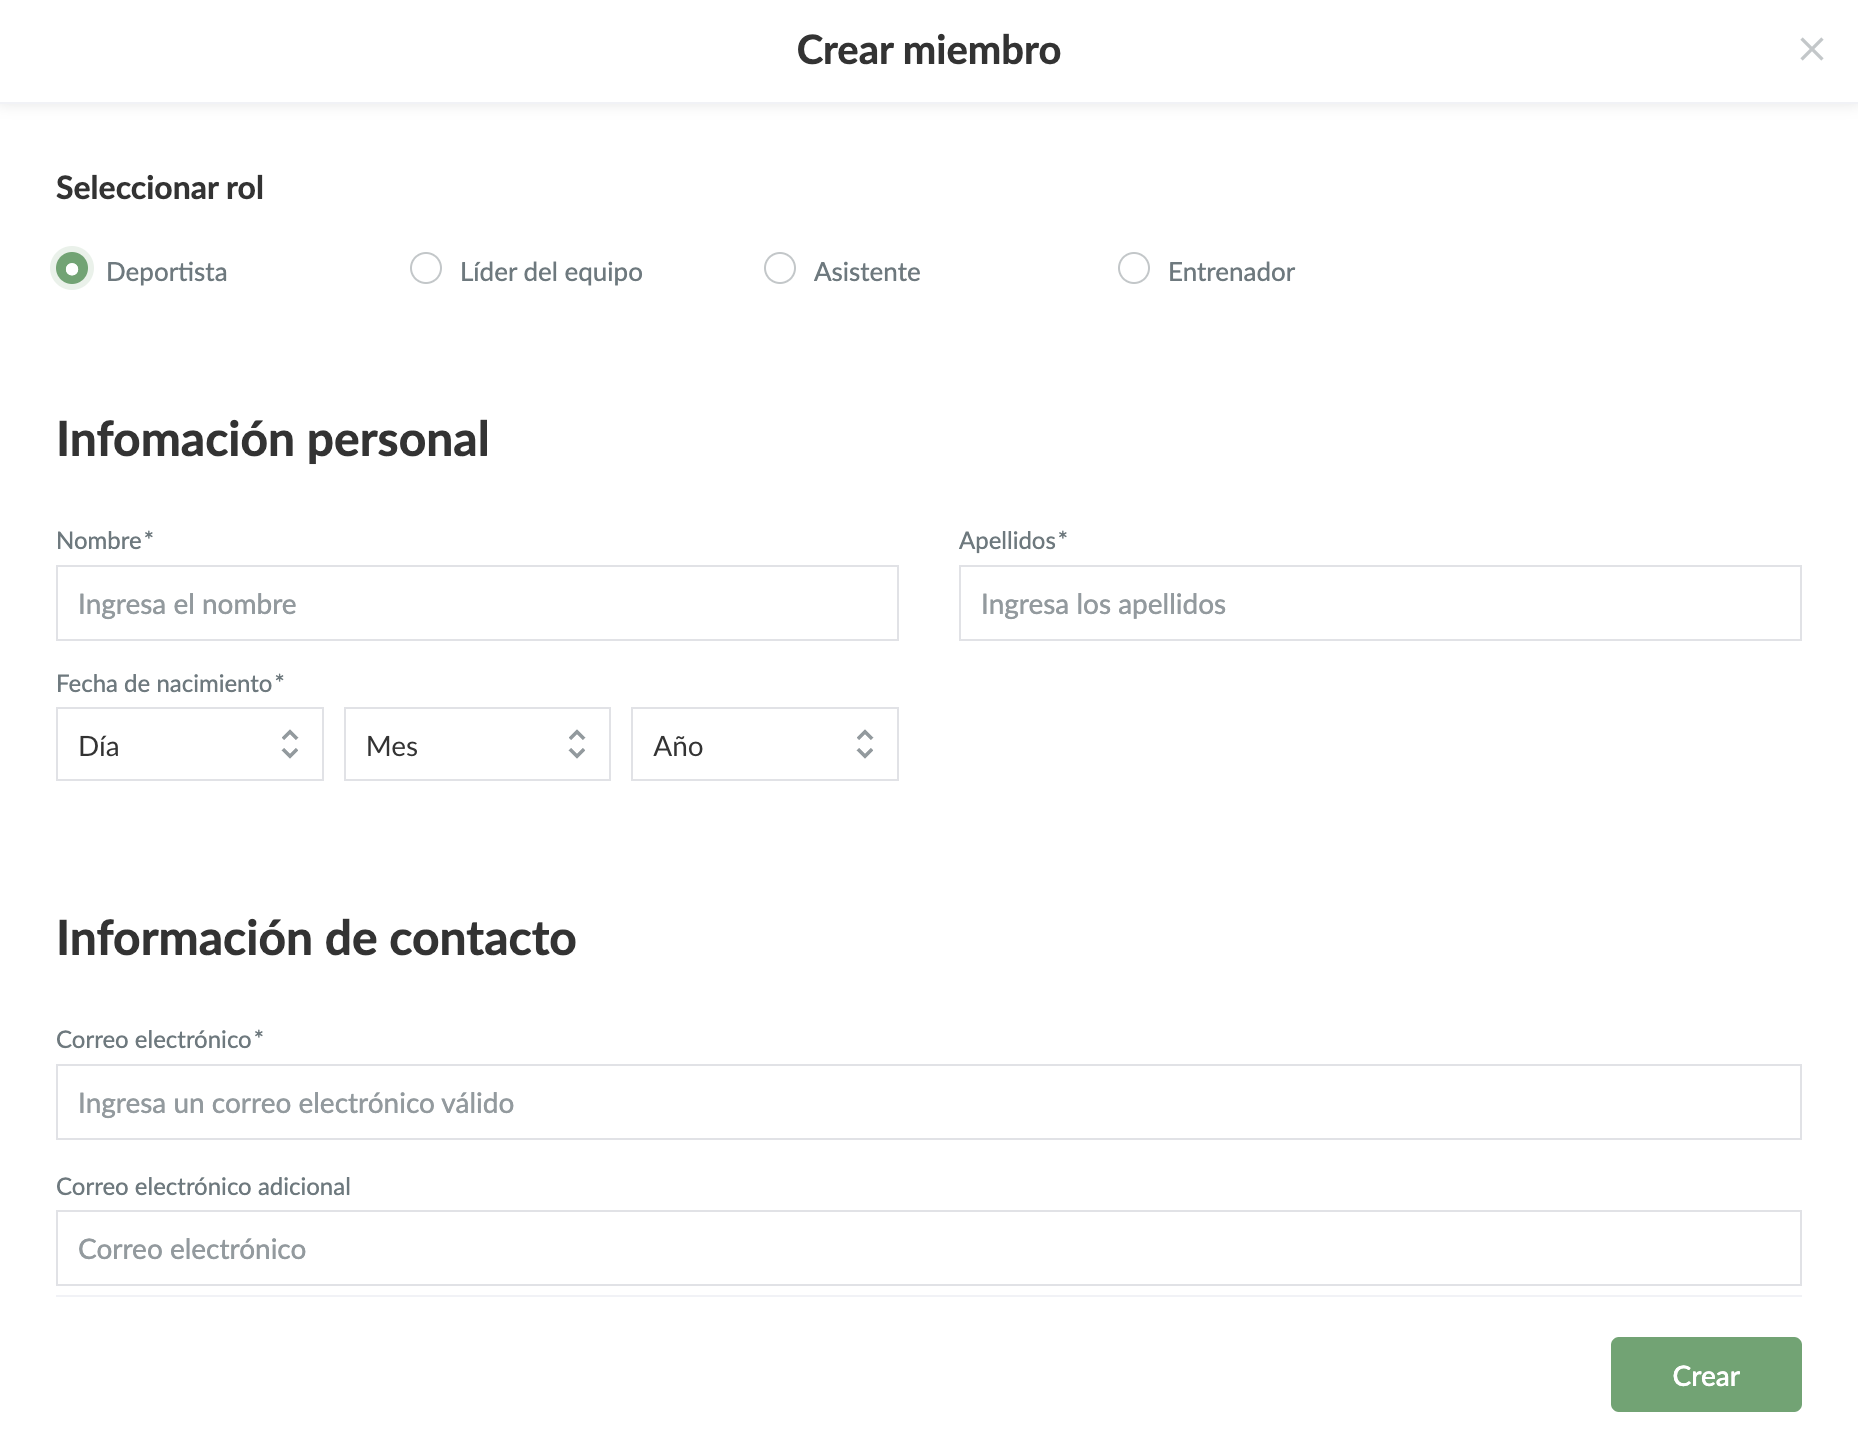This screenshot has width=1858, height=1438.
Task: Focus the Nombre input field
Action: [477, 604]
